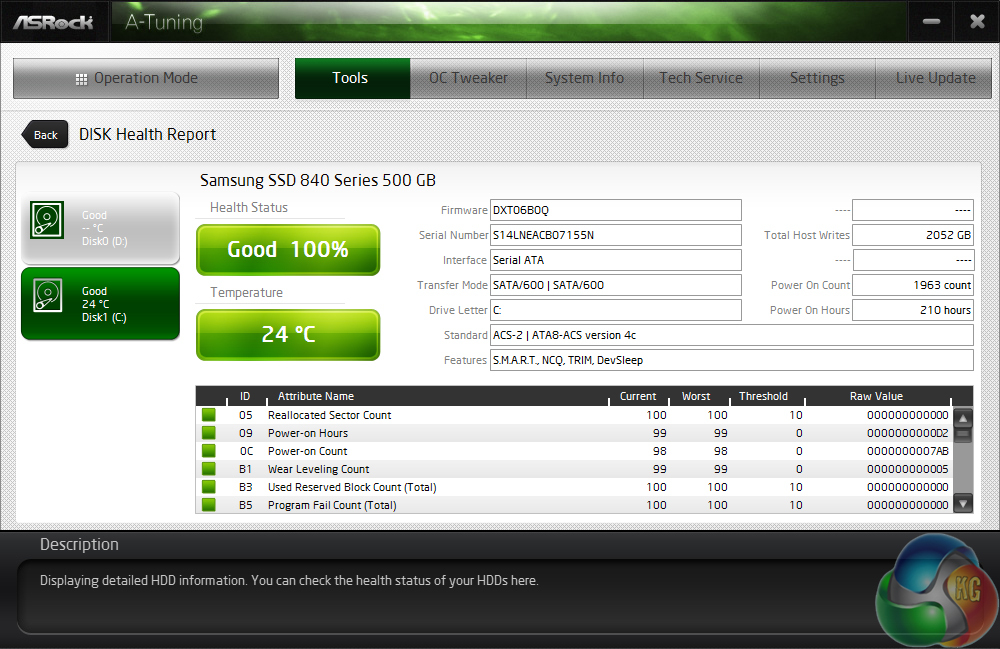Click green status square for Wear Leveling Count
The image size is (1000, 649).
click(209, 469)
